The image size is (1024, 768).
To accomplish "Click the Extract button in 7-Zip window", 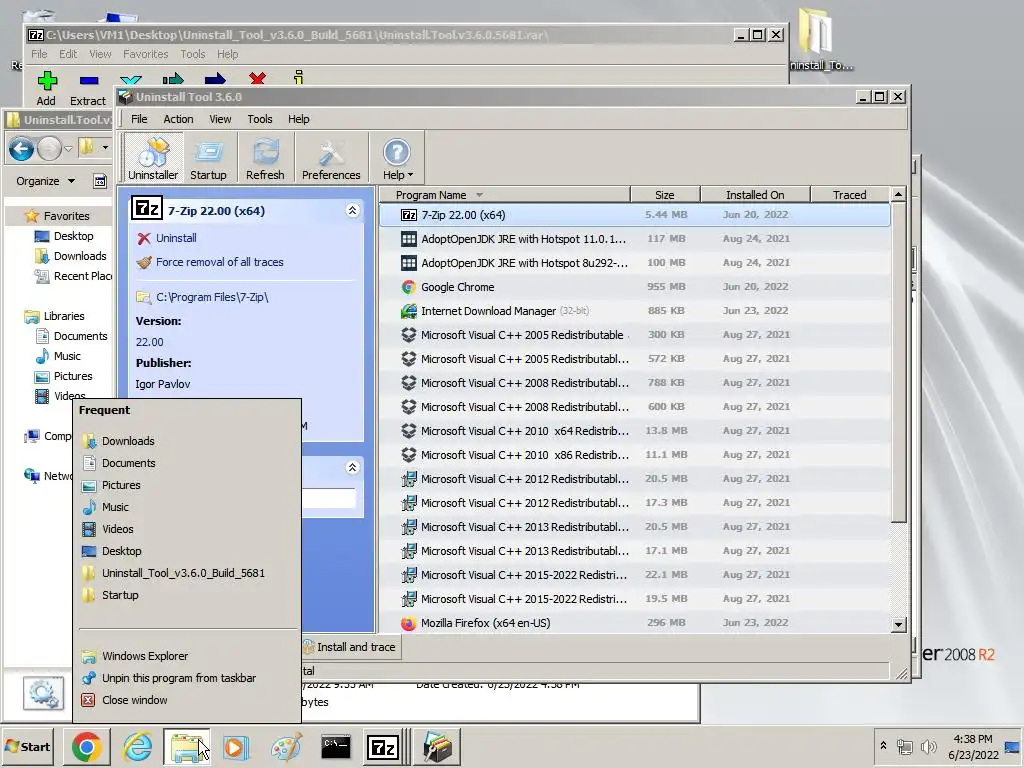I will coord(88,88).
